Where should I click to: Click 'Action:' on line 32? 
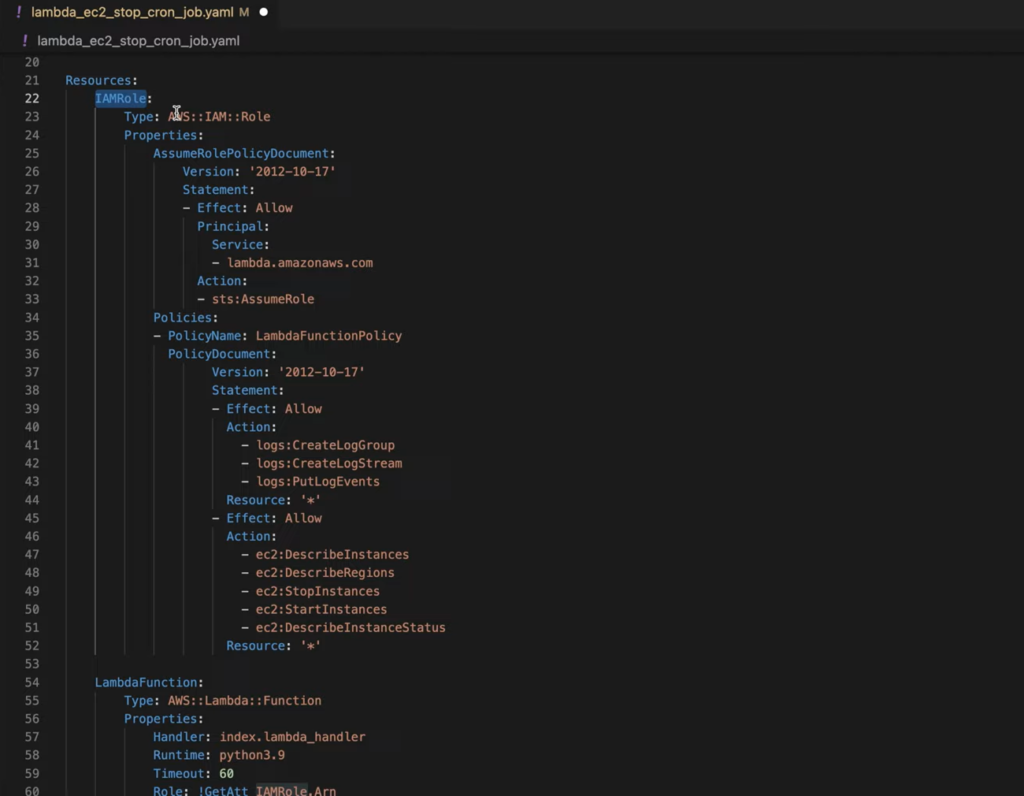[x=222, y=281]
